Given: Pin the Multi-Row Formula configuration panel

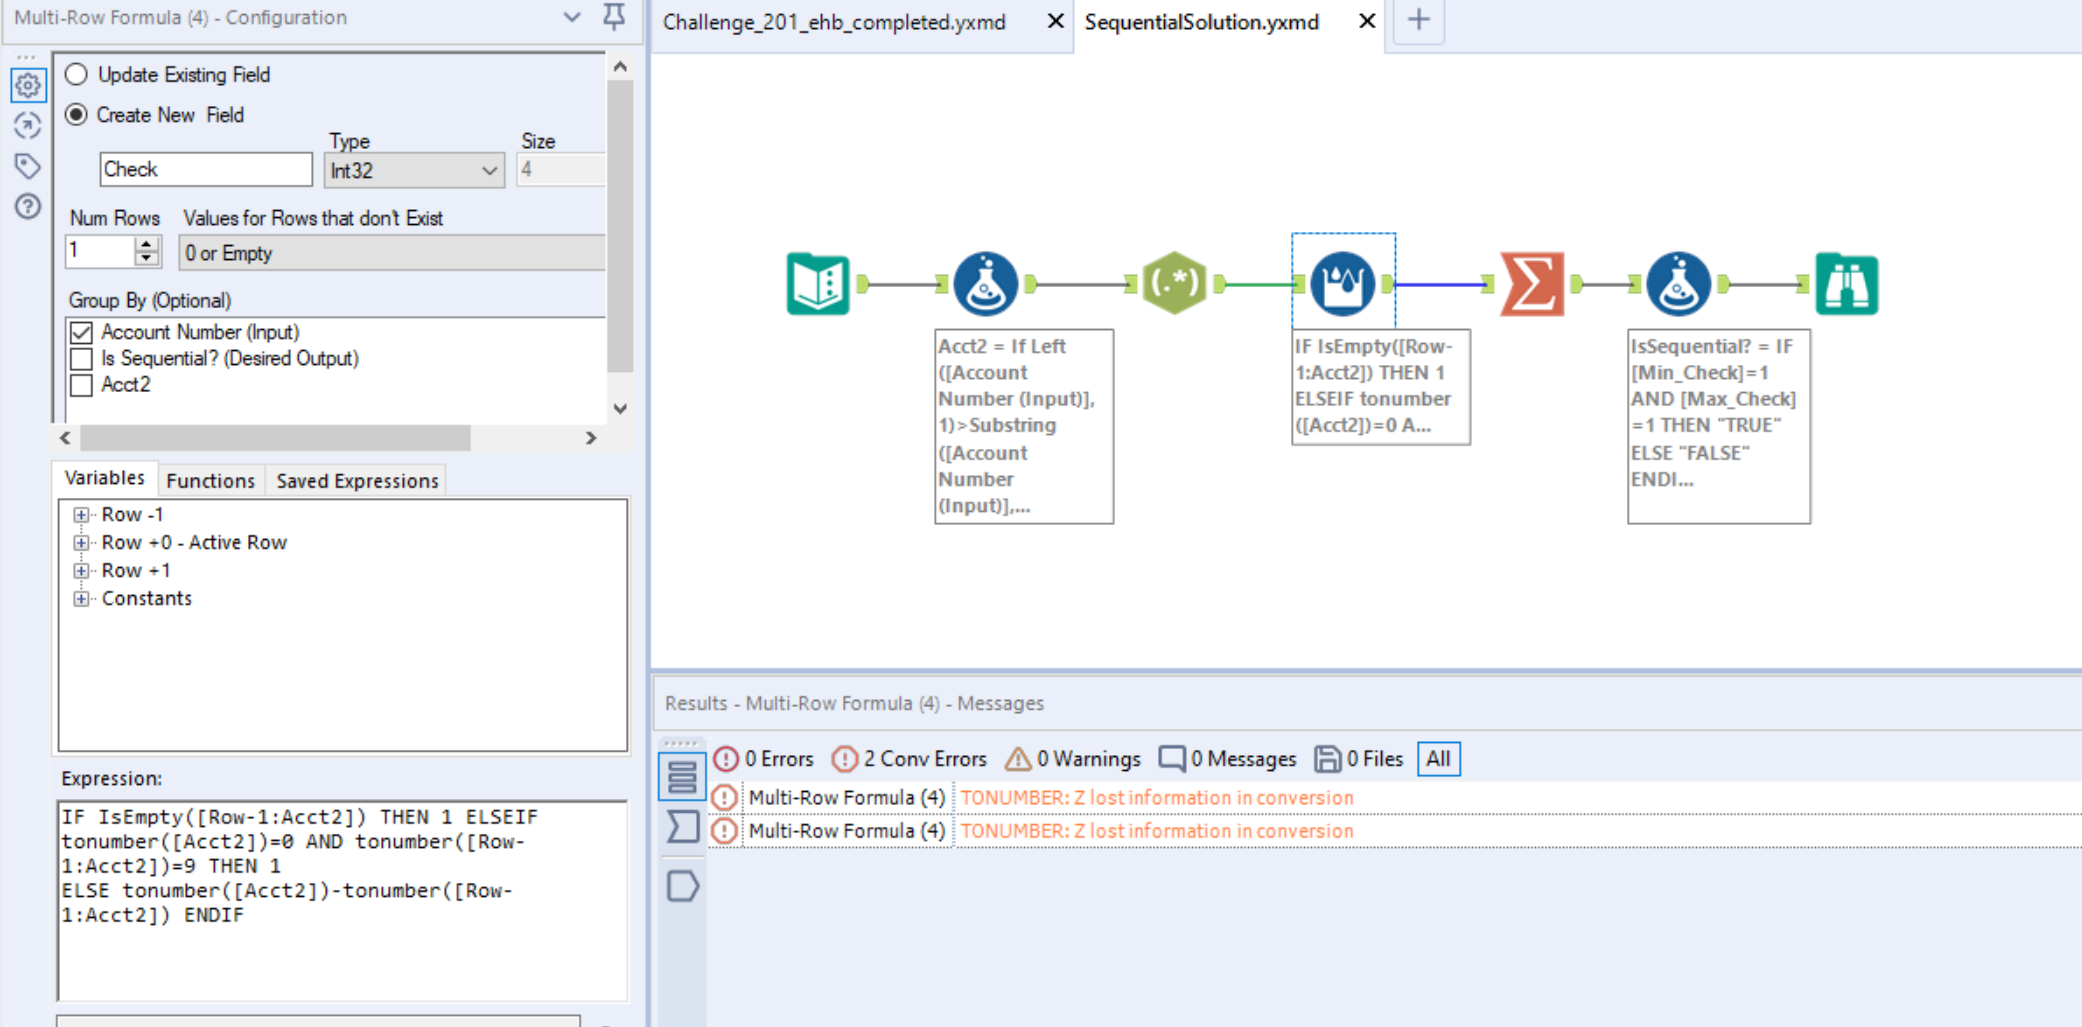Looking at the screenshot, I should click(615, 17).
